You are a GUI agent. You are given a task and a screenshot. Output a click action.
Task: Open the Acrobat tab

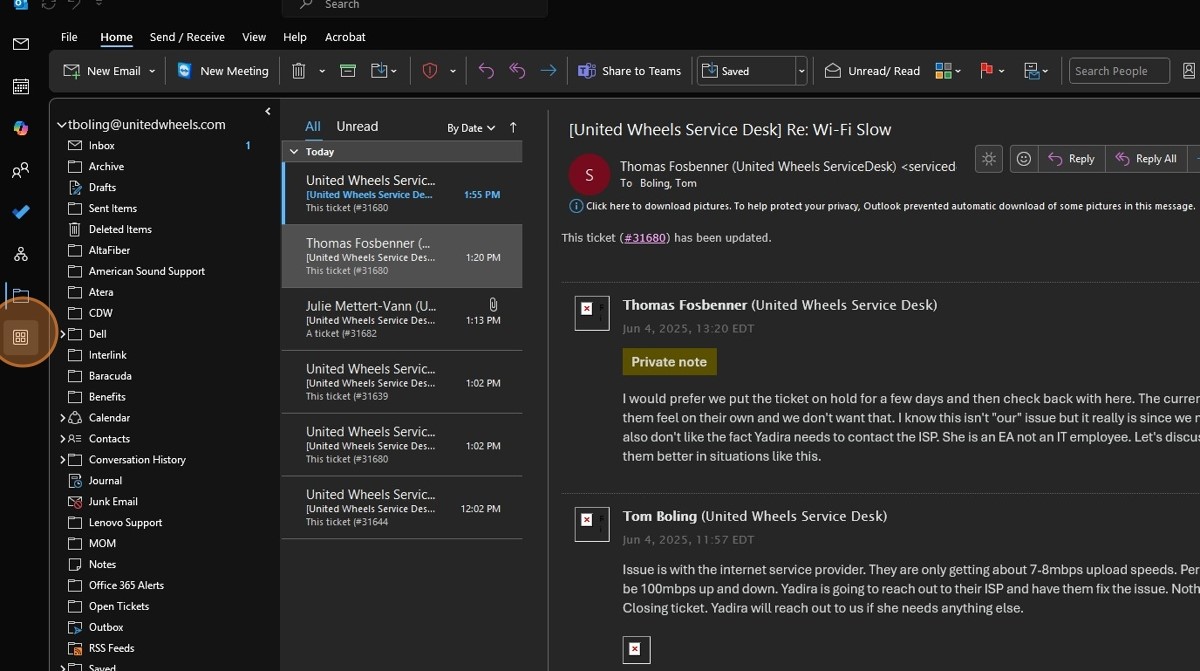tap(345, 37)
